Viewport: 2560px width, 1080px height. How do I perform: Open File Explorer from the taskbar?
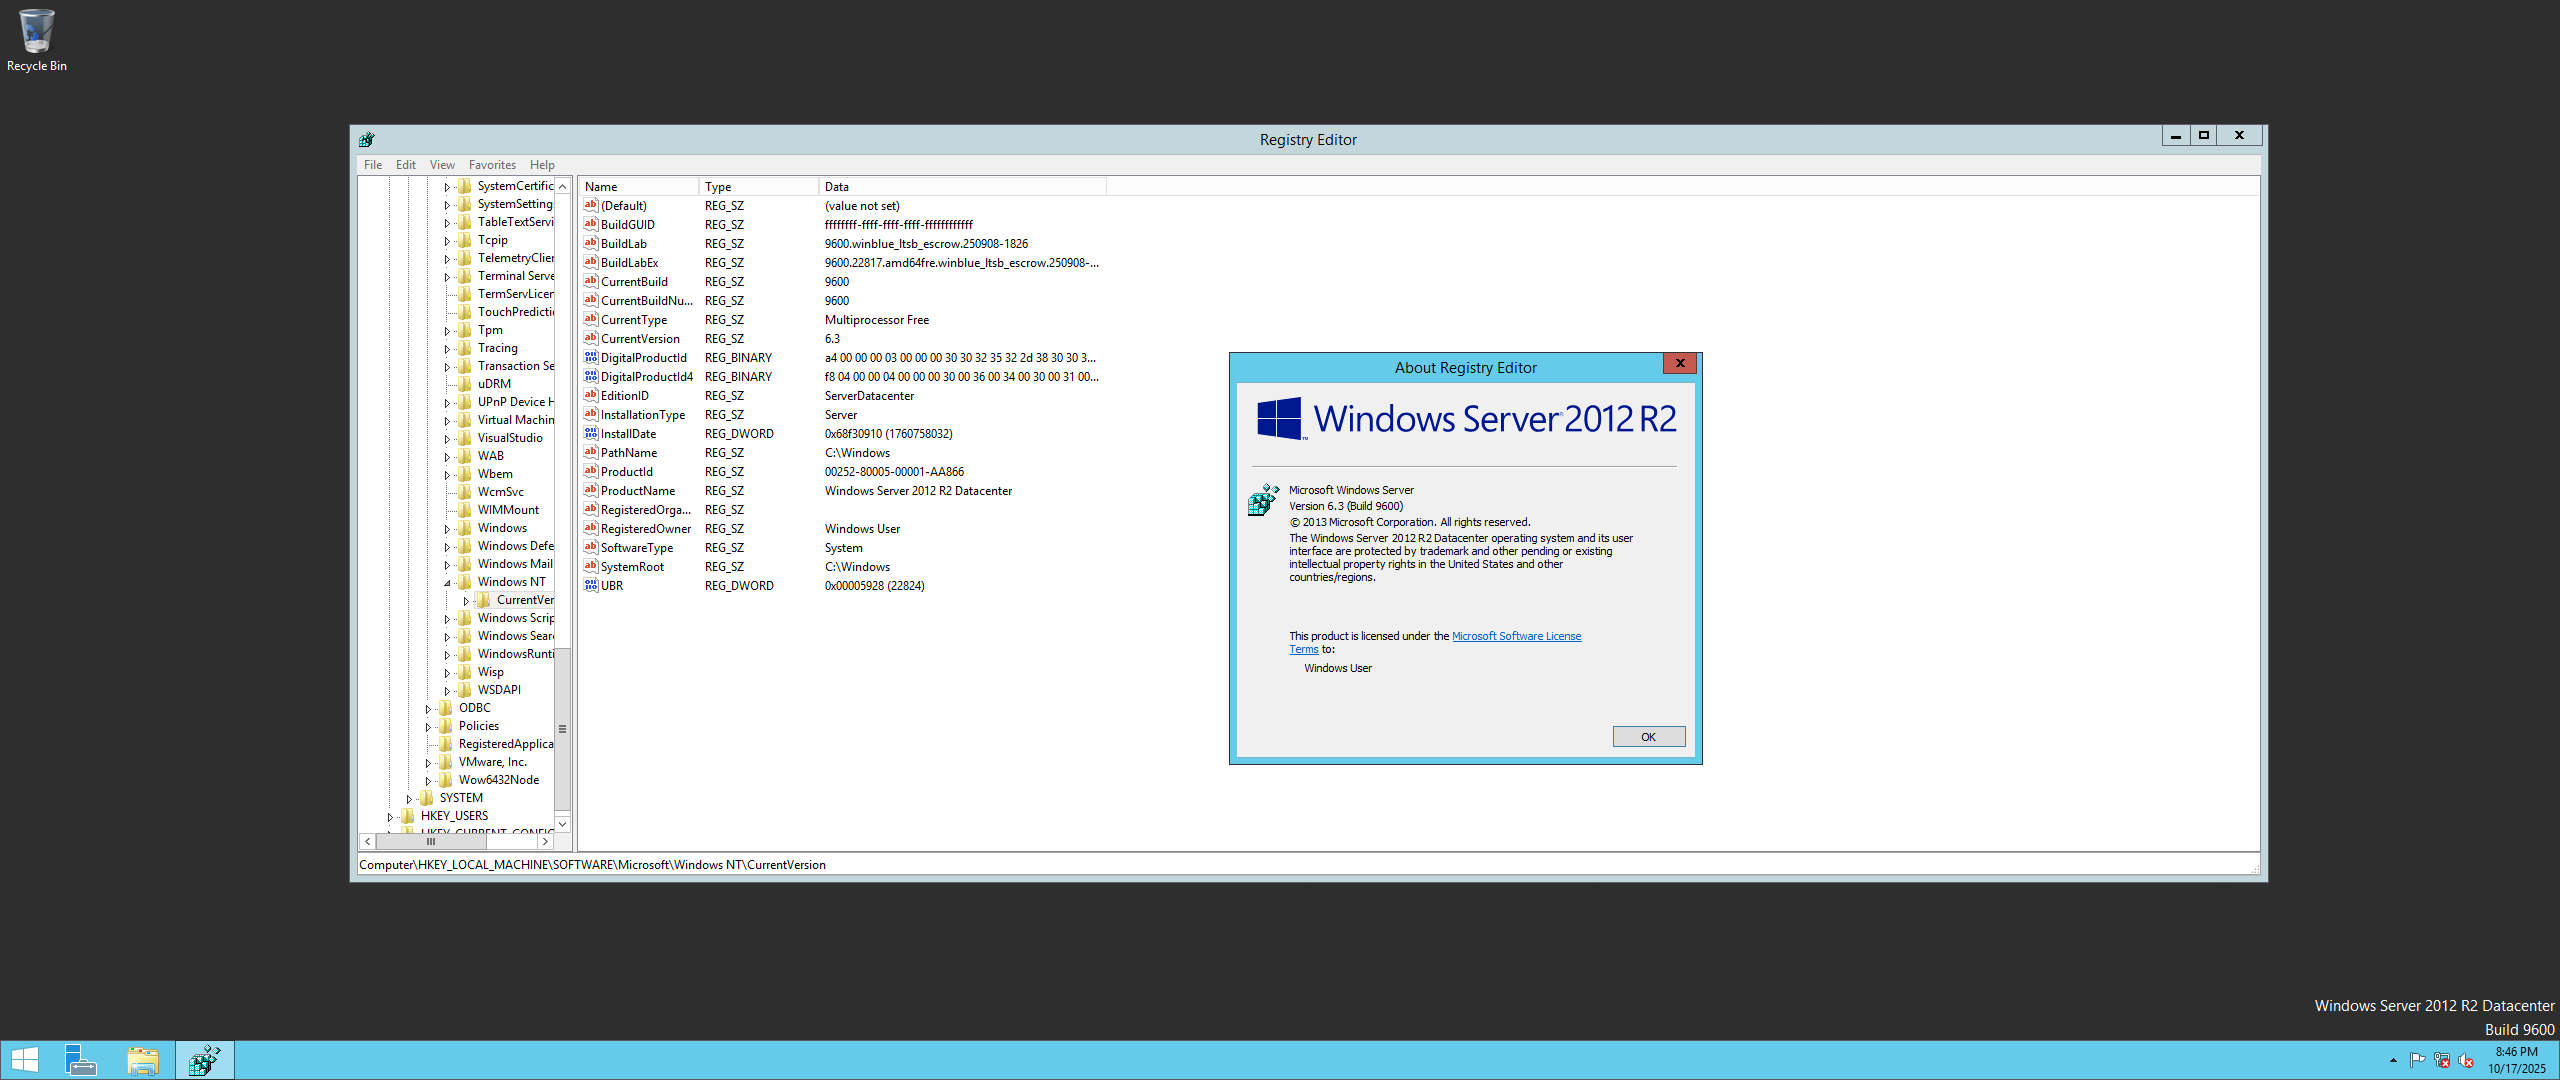pos(143,1060)
